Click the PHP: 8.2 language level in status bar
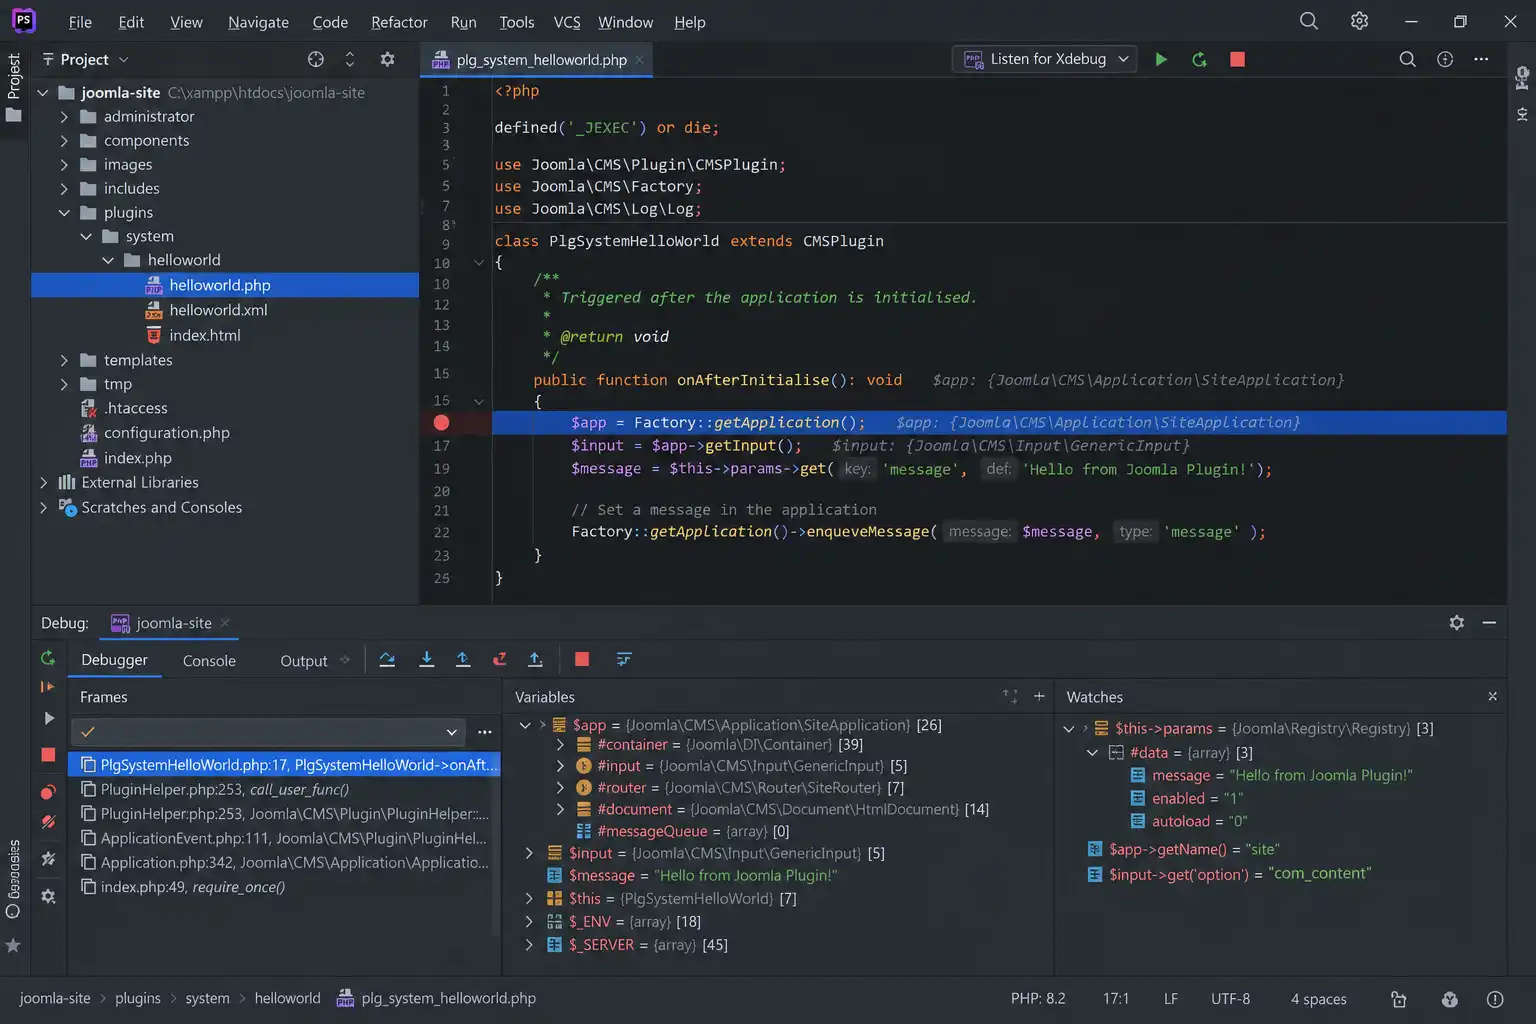The image size is (1536, 1024). (1038, 998)
